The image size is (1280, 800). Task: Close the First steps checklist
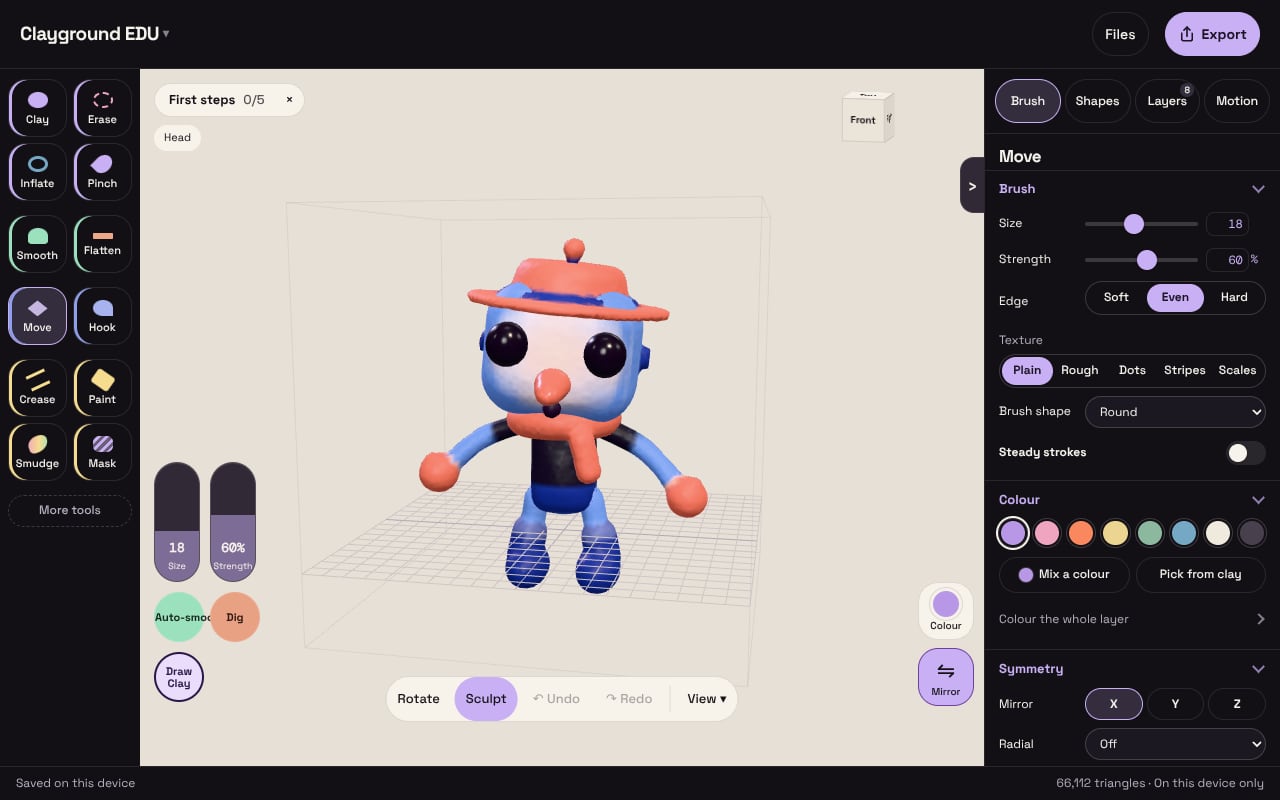289,100
